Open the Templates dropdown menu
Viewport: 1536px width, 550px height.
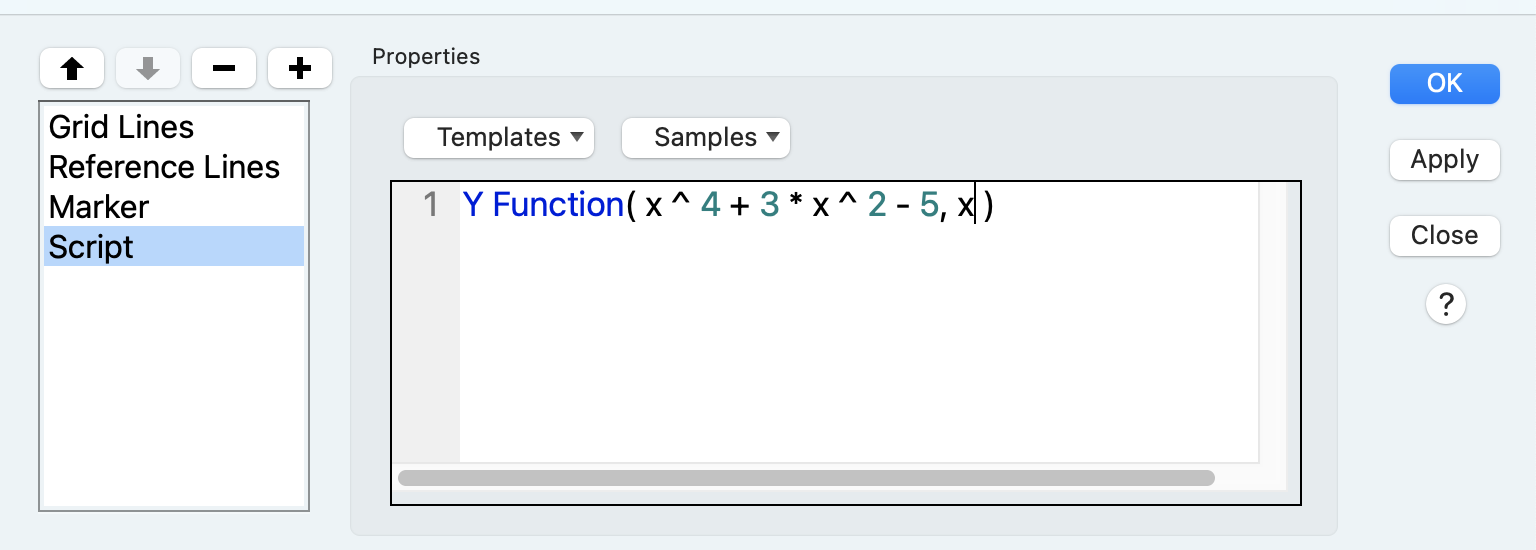click(498, 138)
